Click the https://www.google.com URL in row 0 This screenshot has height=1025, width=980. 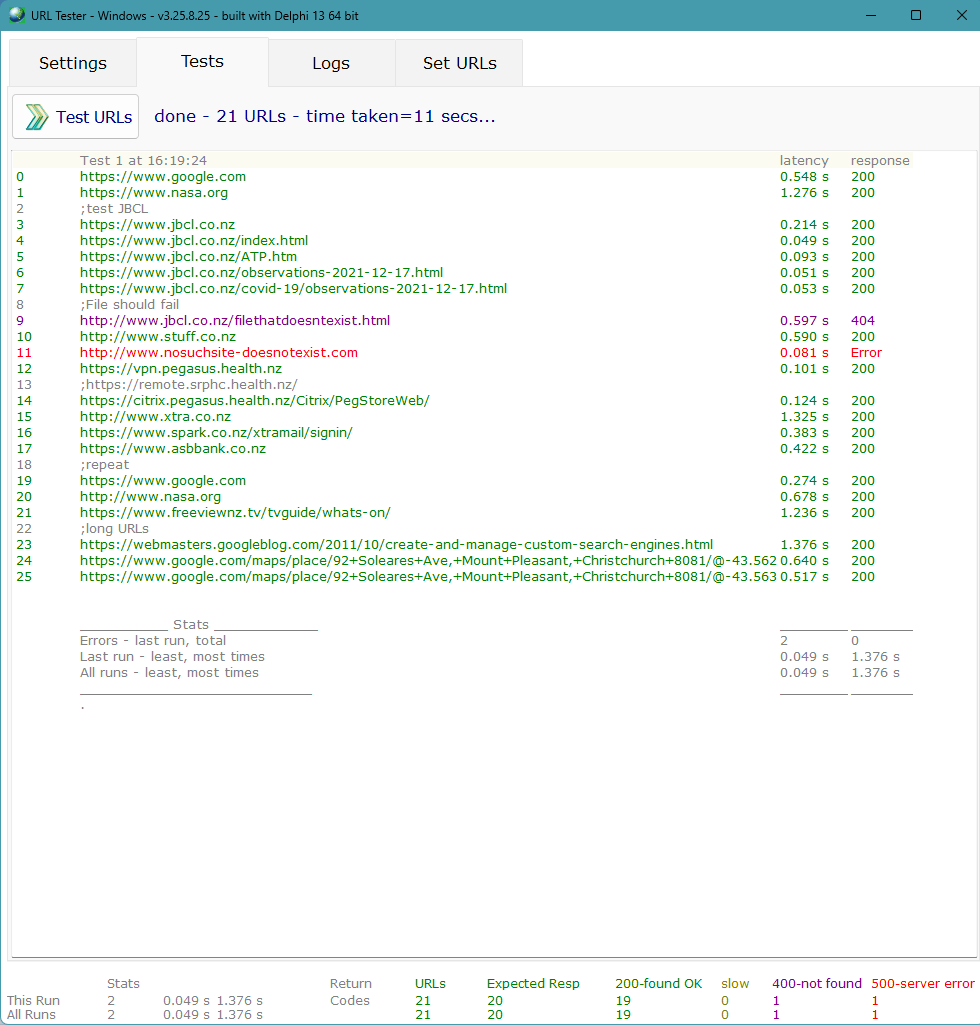(162, 176)
